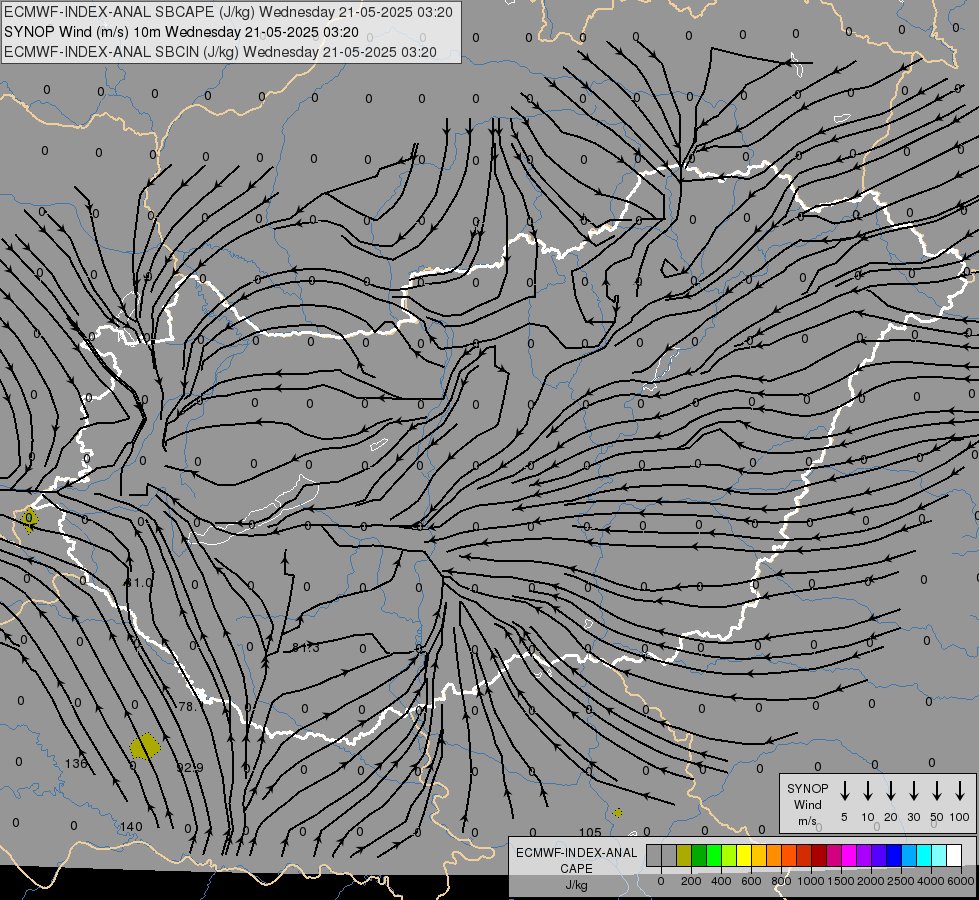
Task: Click the large olive CAPE patch in southwest
Action: click(145, 746)
